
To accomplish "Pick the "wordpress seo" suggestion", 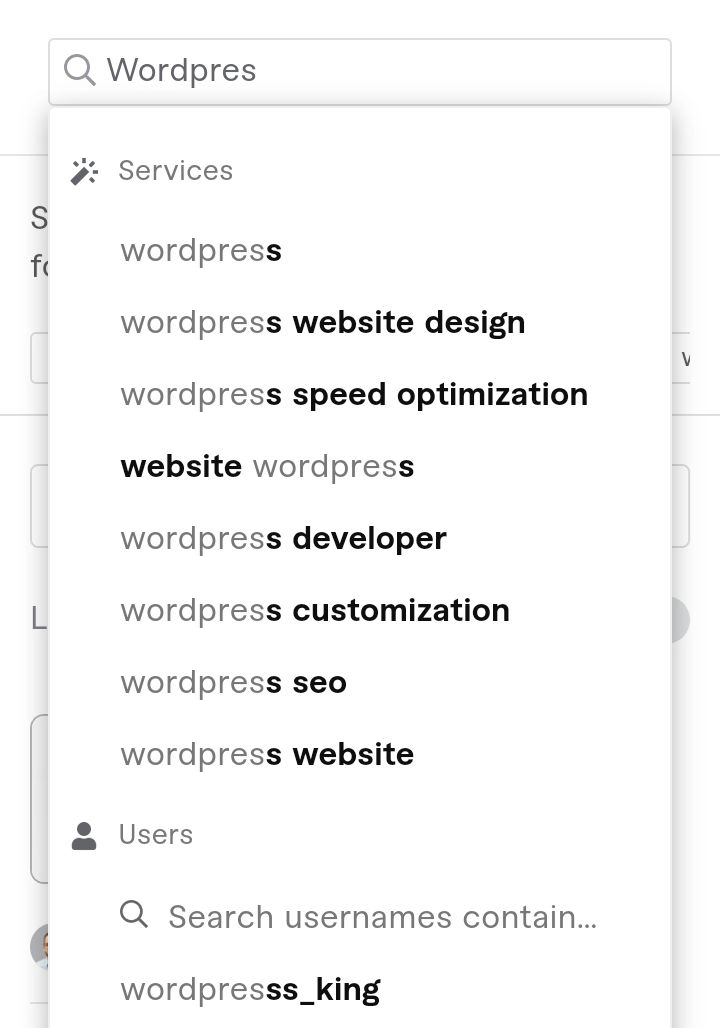I will click(233, 683).
